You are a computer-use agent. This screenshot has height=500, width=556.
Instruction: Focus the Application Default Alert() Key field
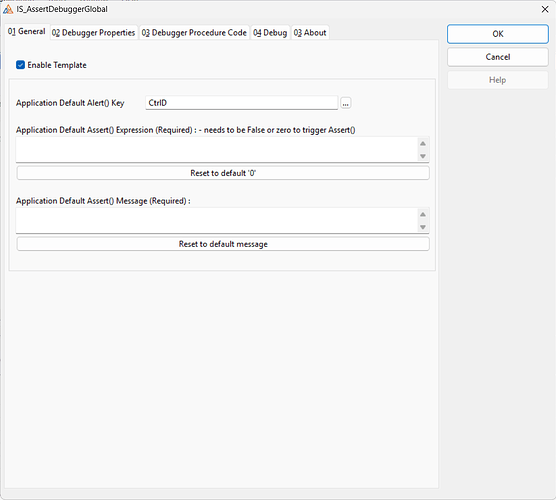click(241, 103)
